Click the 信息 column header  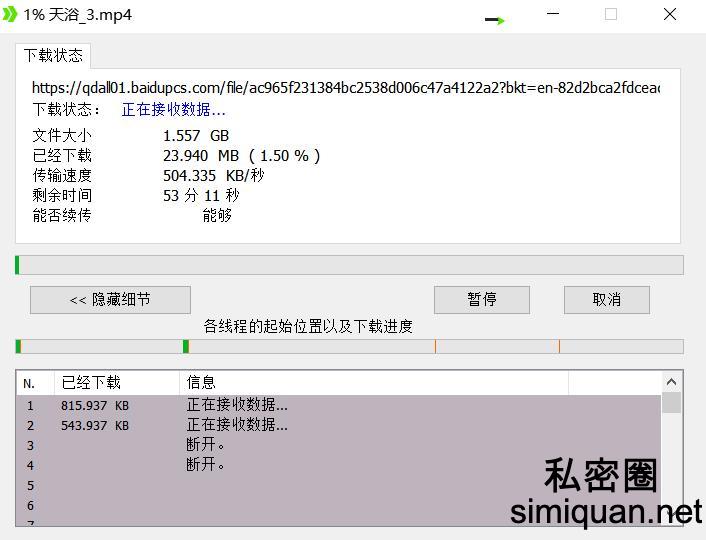[370, 382]
